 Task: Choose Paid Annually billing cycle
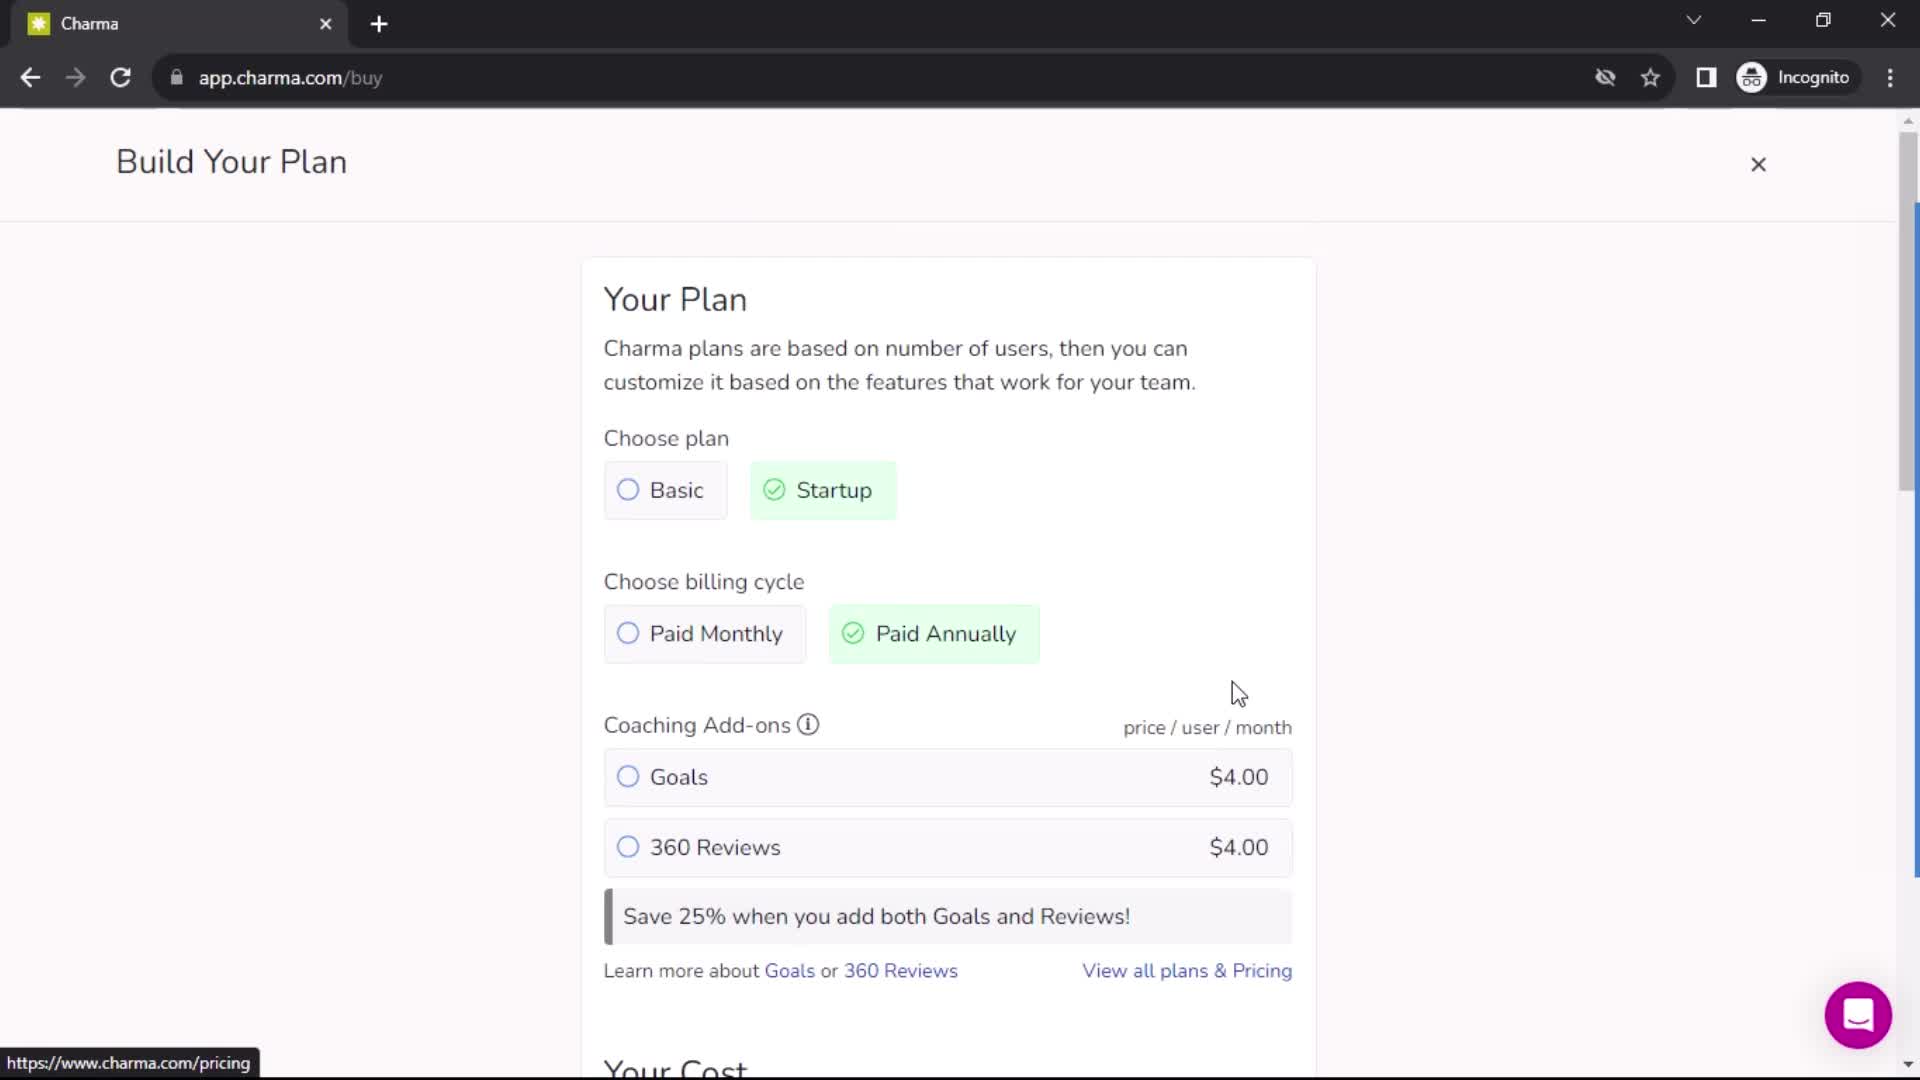(x=934, y=634)
